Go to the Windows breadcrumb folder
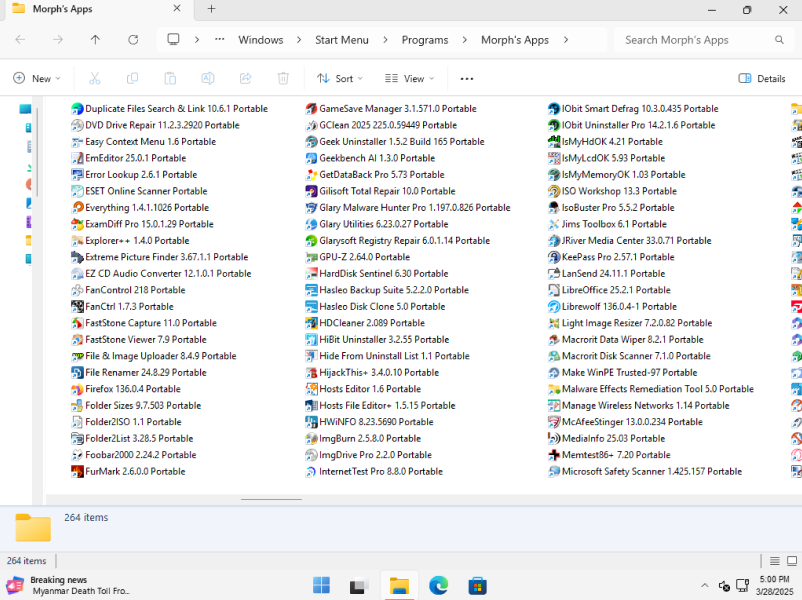Image resolution: width=802 pixels, height=600 pixels. (260, 40)
